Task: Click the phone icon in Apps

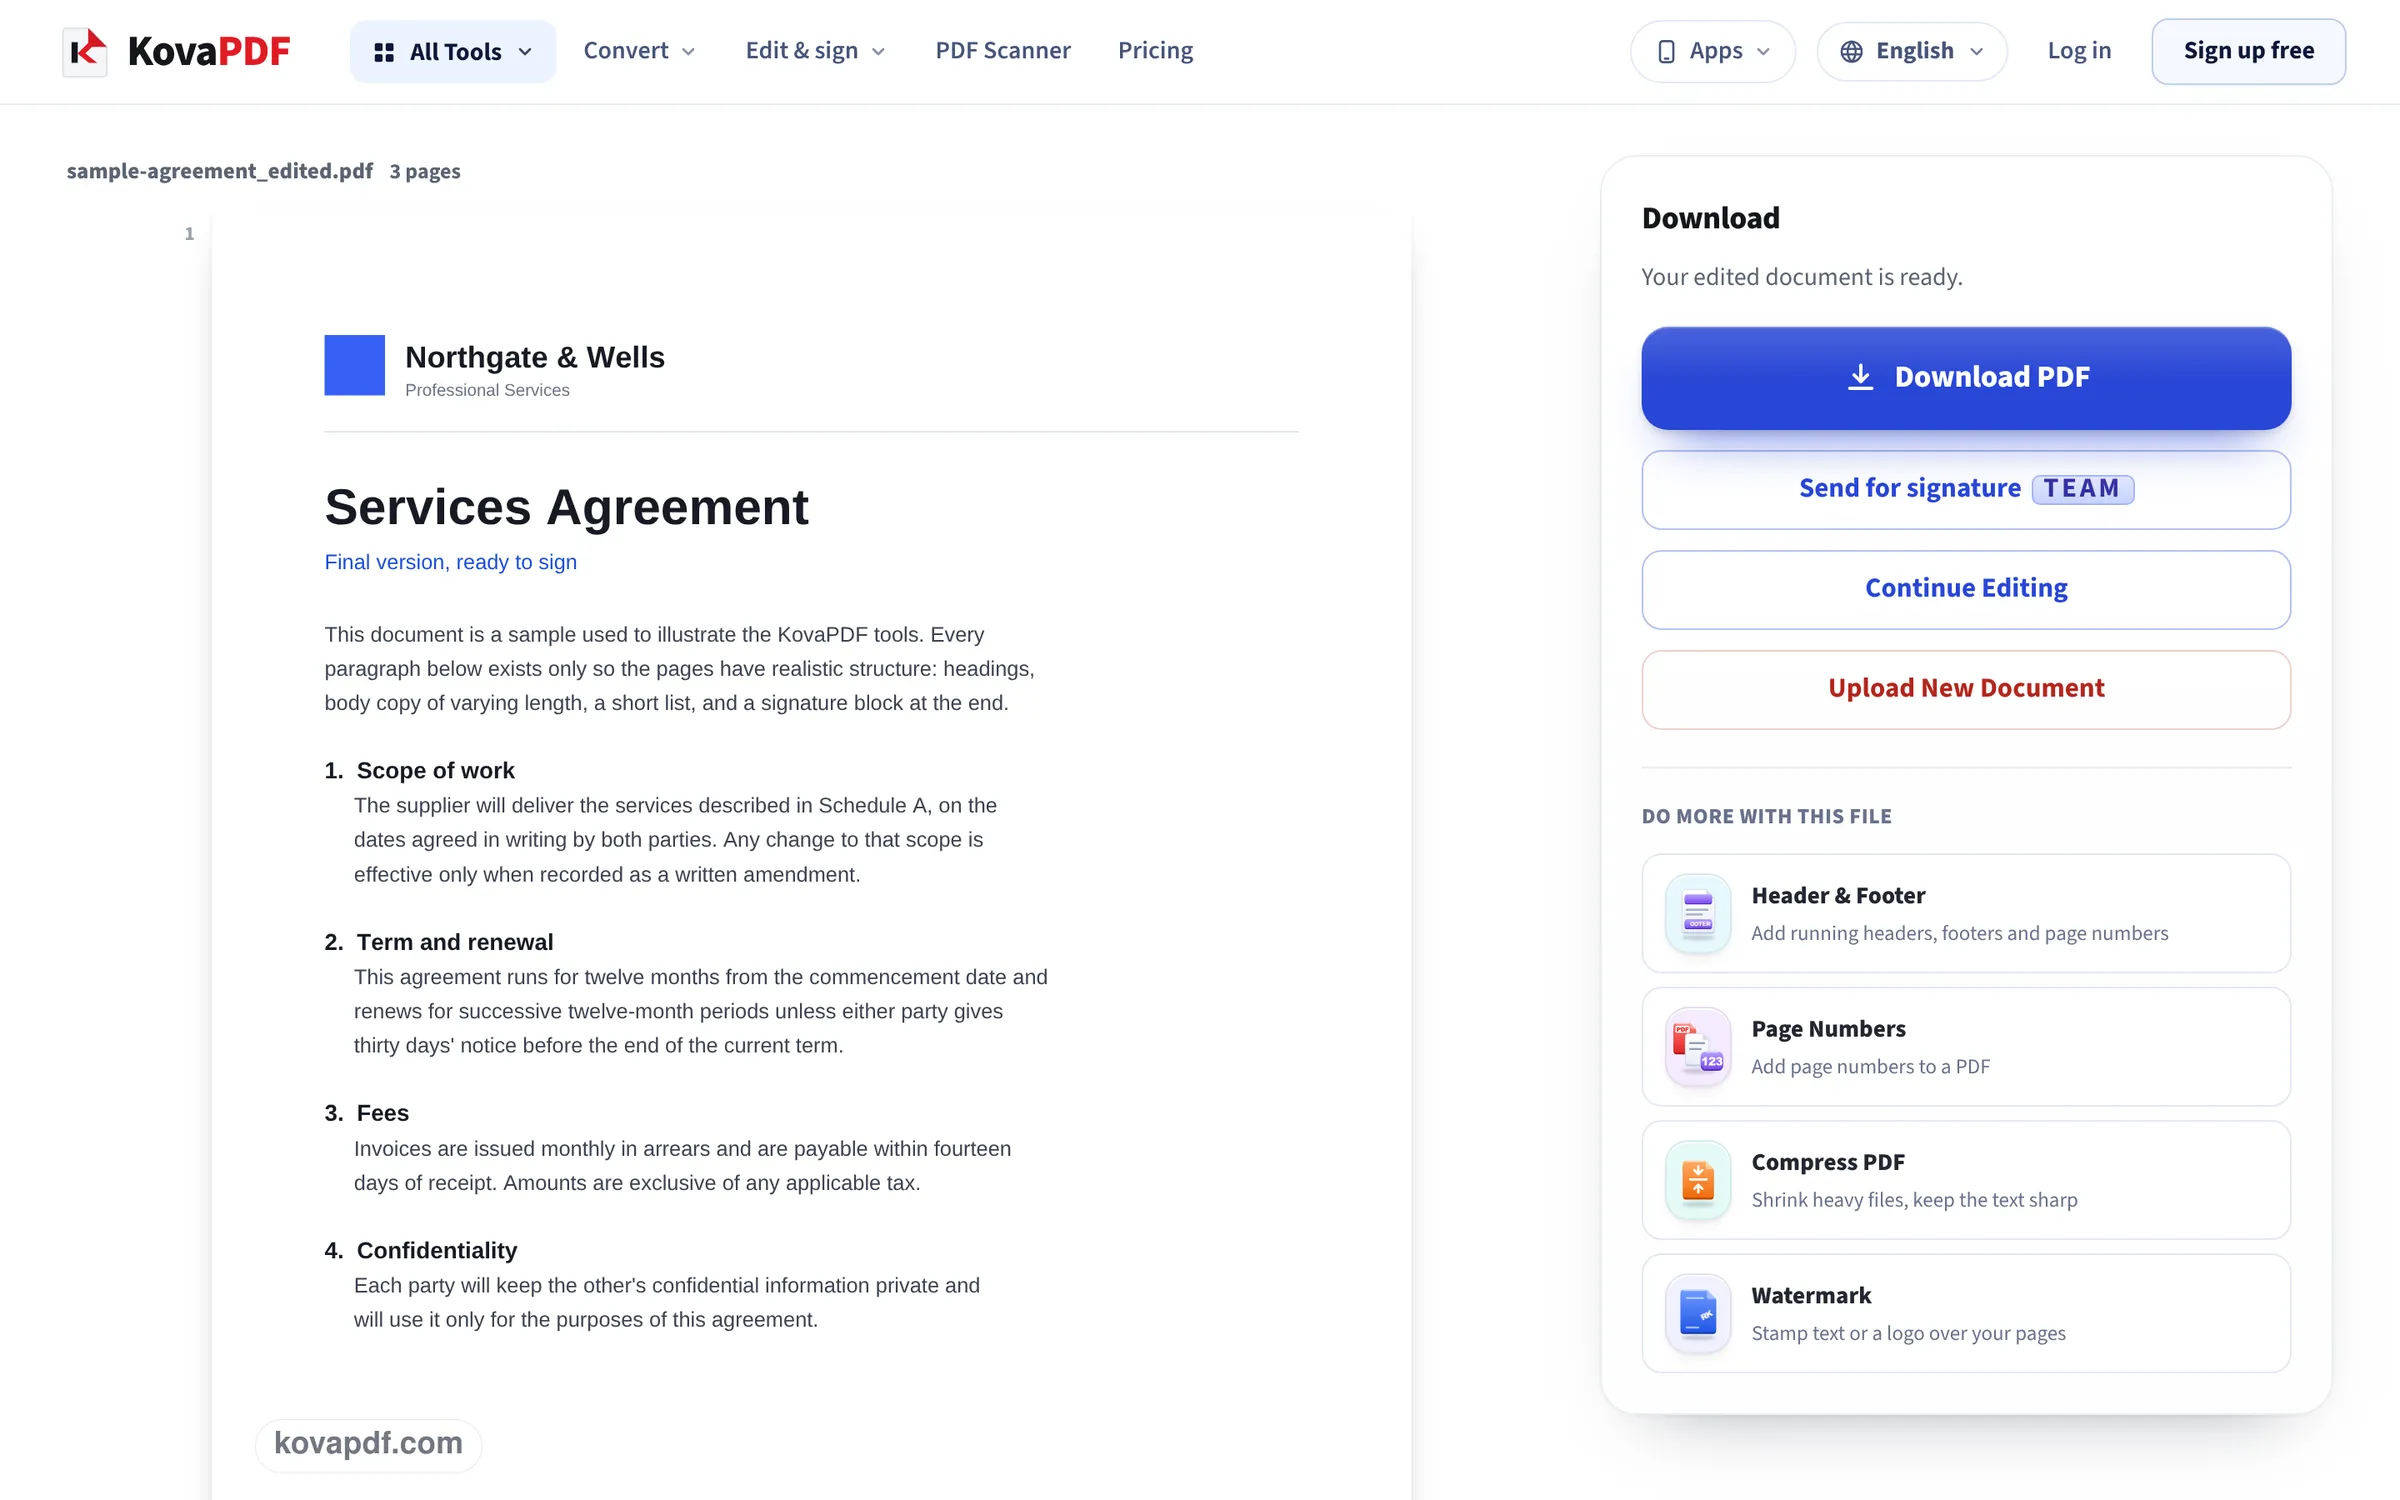Action: (x=1666, y=51)
